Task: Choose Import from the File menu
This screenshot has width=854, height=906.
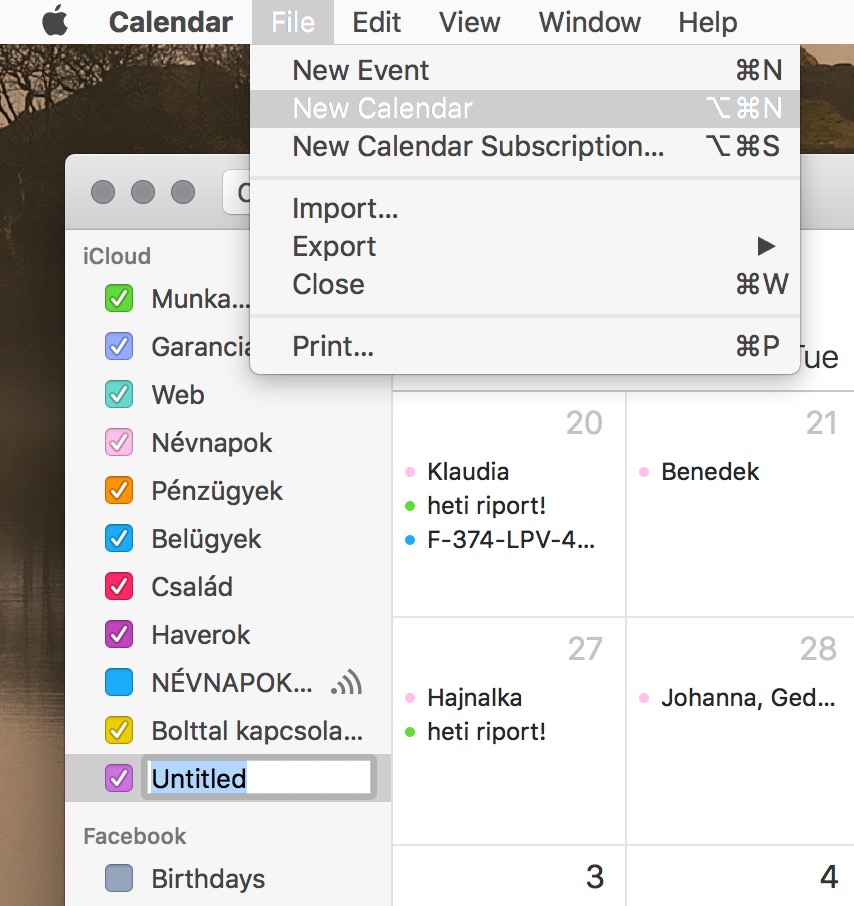Action: click(525, 209)
